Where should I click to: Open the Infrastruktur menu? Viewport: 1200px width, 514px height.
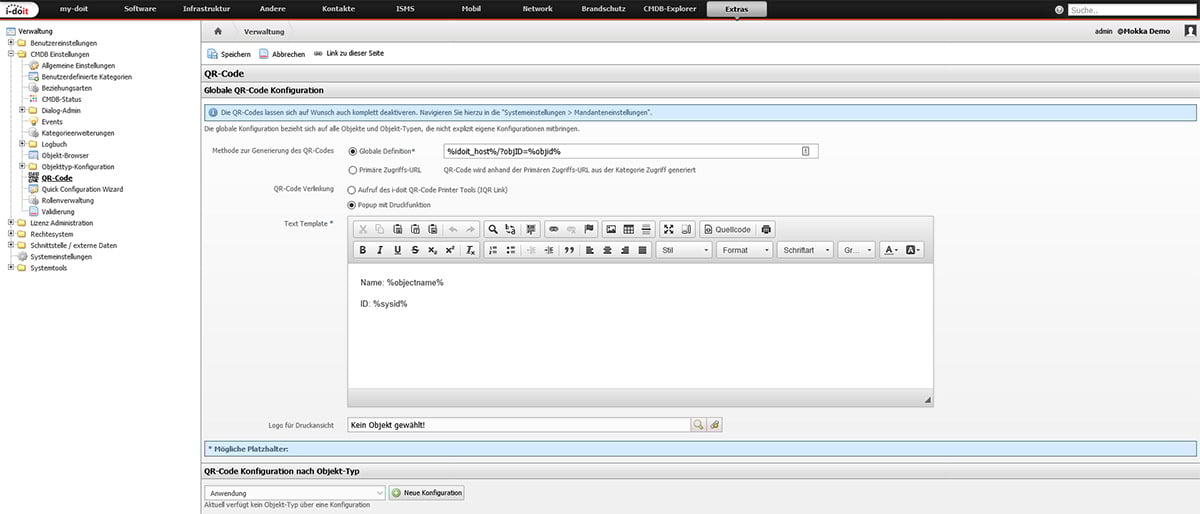point(206,8)
